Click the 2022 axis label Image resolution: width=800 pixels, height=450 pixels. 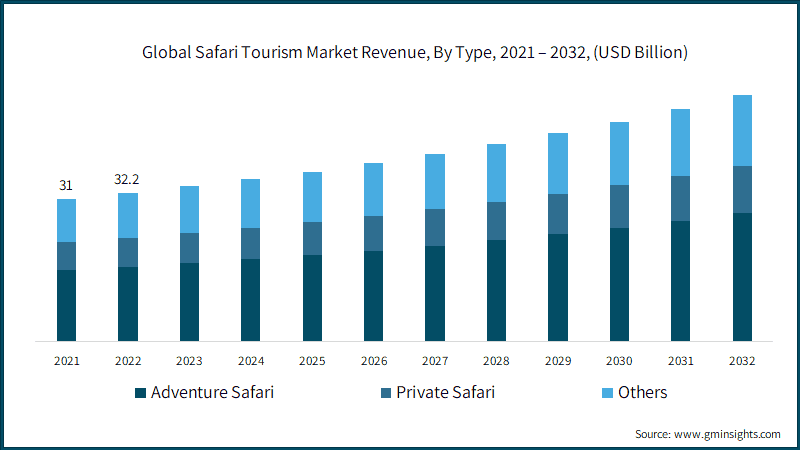128,361
